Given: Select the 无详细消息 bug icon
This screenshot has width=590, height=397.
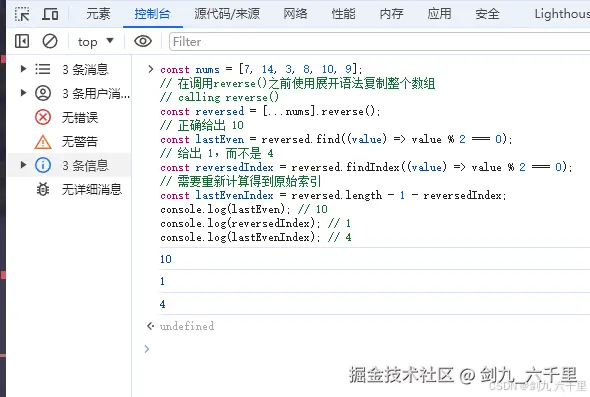Looking at the screenshot, I should tap(43, 189).
